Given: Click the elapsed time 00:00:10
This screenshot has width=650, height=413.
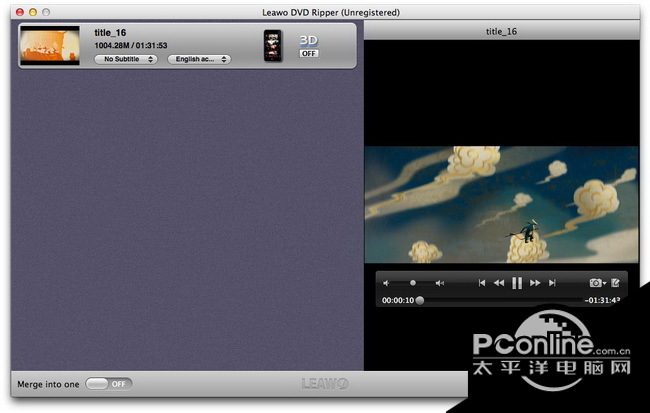Looking at the screenshot, I should 398,300.
